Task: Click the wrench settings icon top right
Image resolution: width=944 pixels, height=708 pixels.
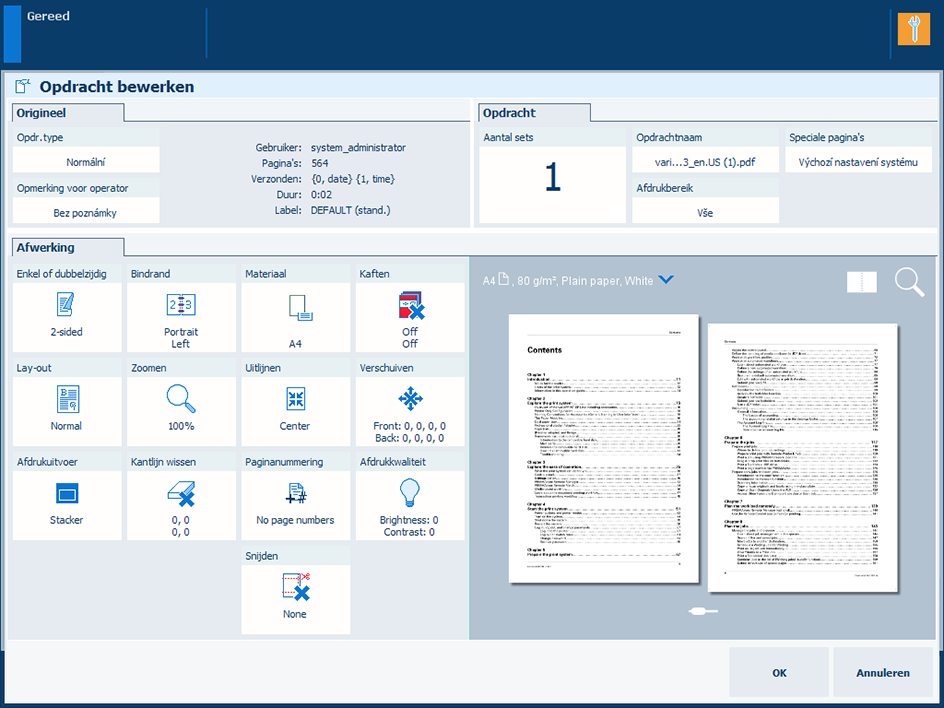Action: pyautogui.click(x=913, y=30)
